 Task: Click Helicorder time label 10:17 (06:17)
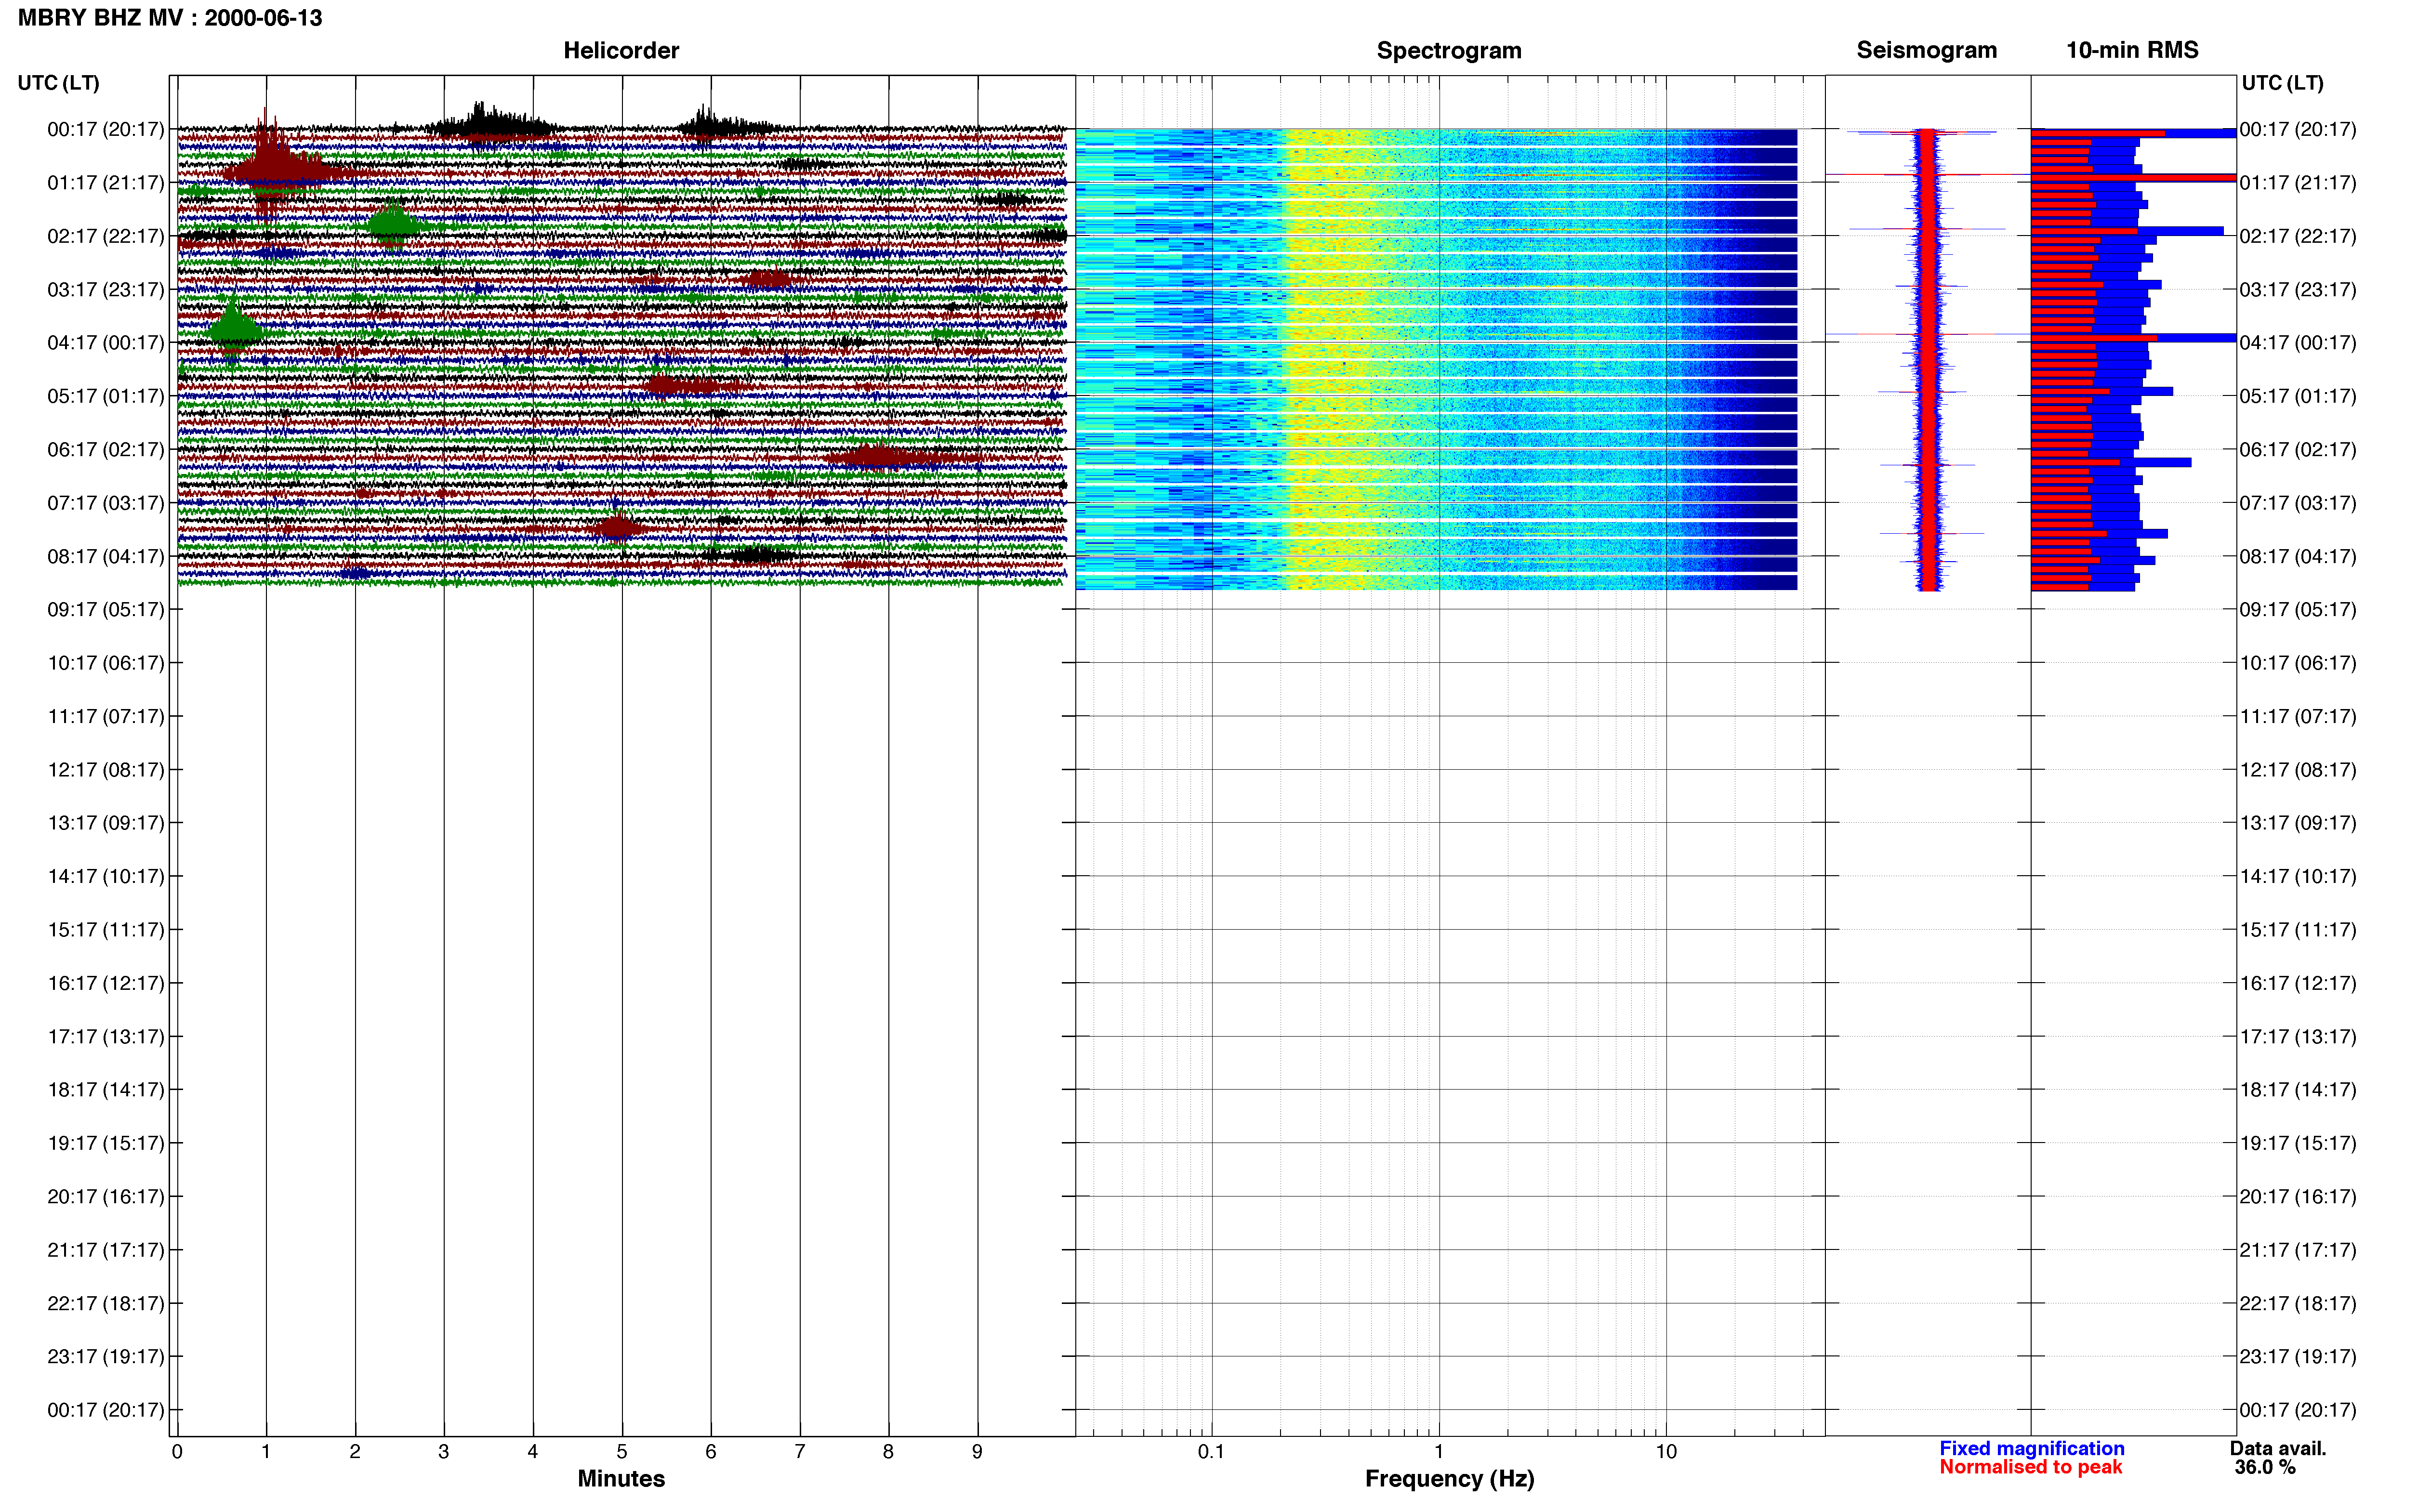click(106, 663)
